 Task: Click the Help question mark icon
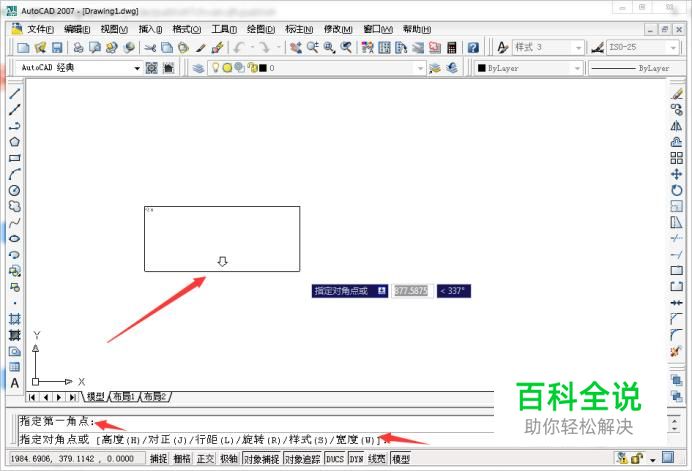point(473,47)
